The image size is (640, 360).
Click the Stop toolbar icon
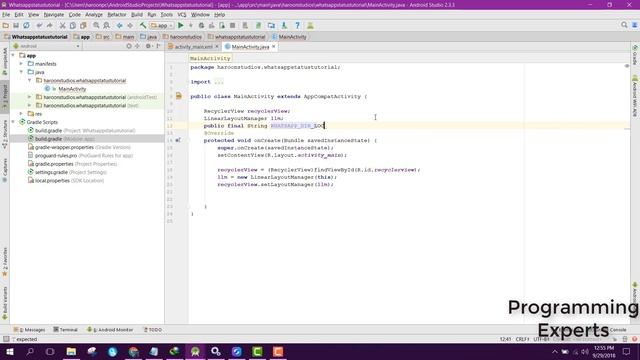click(232, 25)
